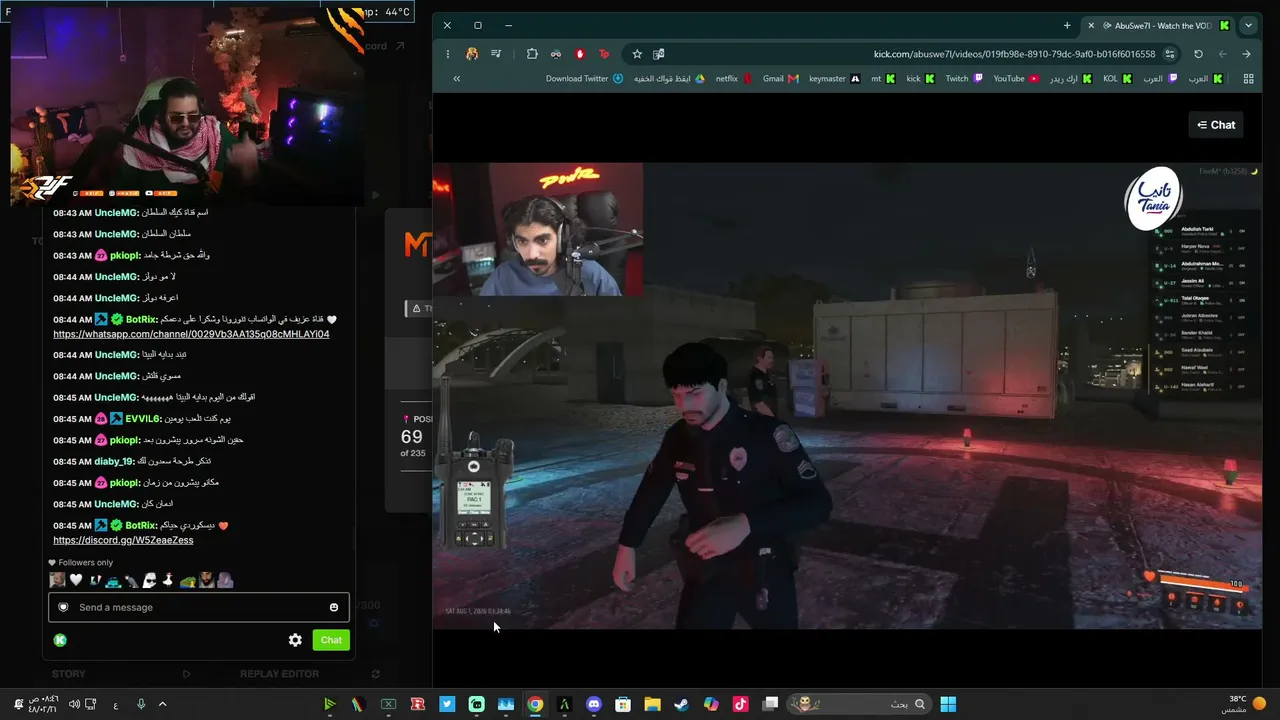Click microphone icon in system tray
1280x720 pixels.
[x=140, y=704]
